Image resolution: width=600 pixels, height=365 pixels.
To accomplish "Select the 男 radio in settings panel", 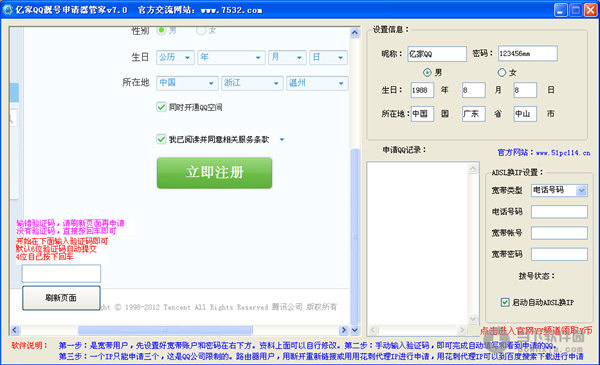I will [427, 72].
